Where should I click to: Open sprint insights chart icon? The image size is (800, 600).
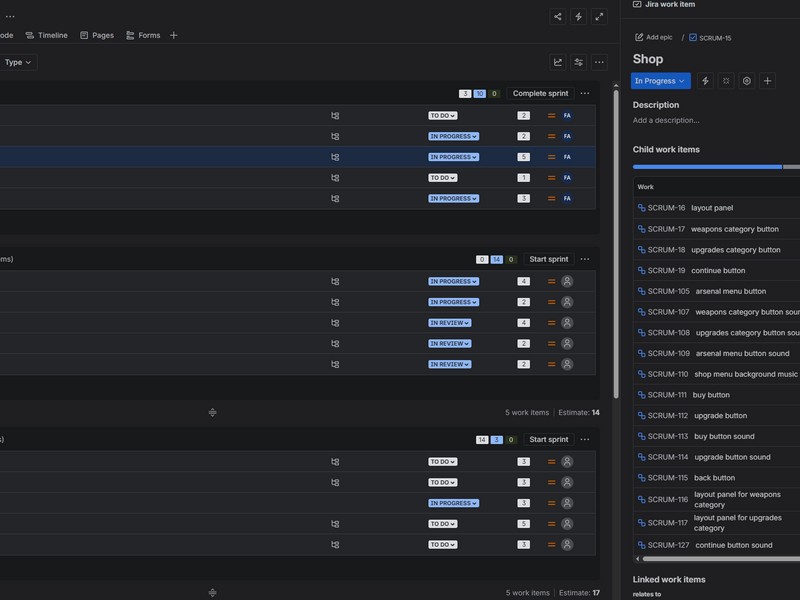(x=558, y=62)
